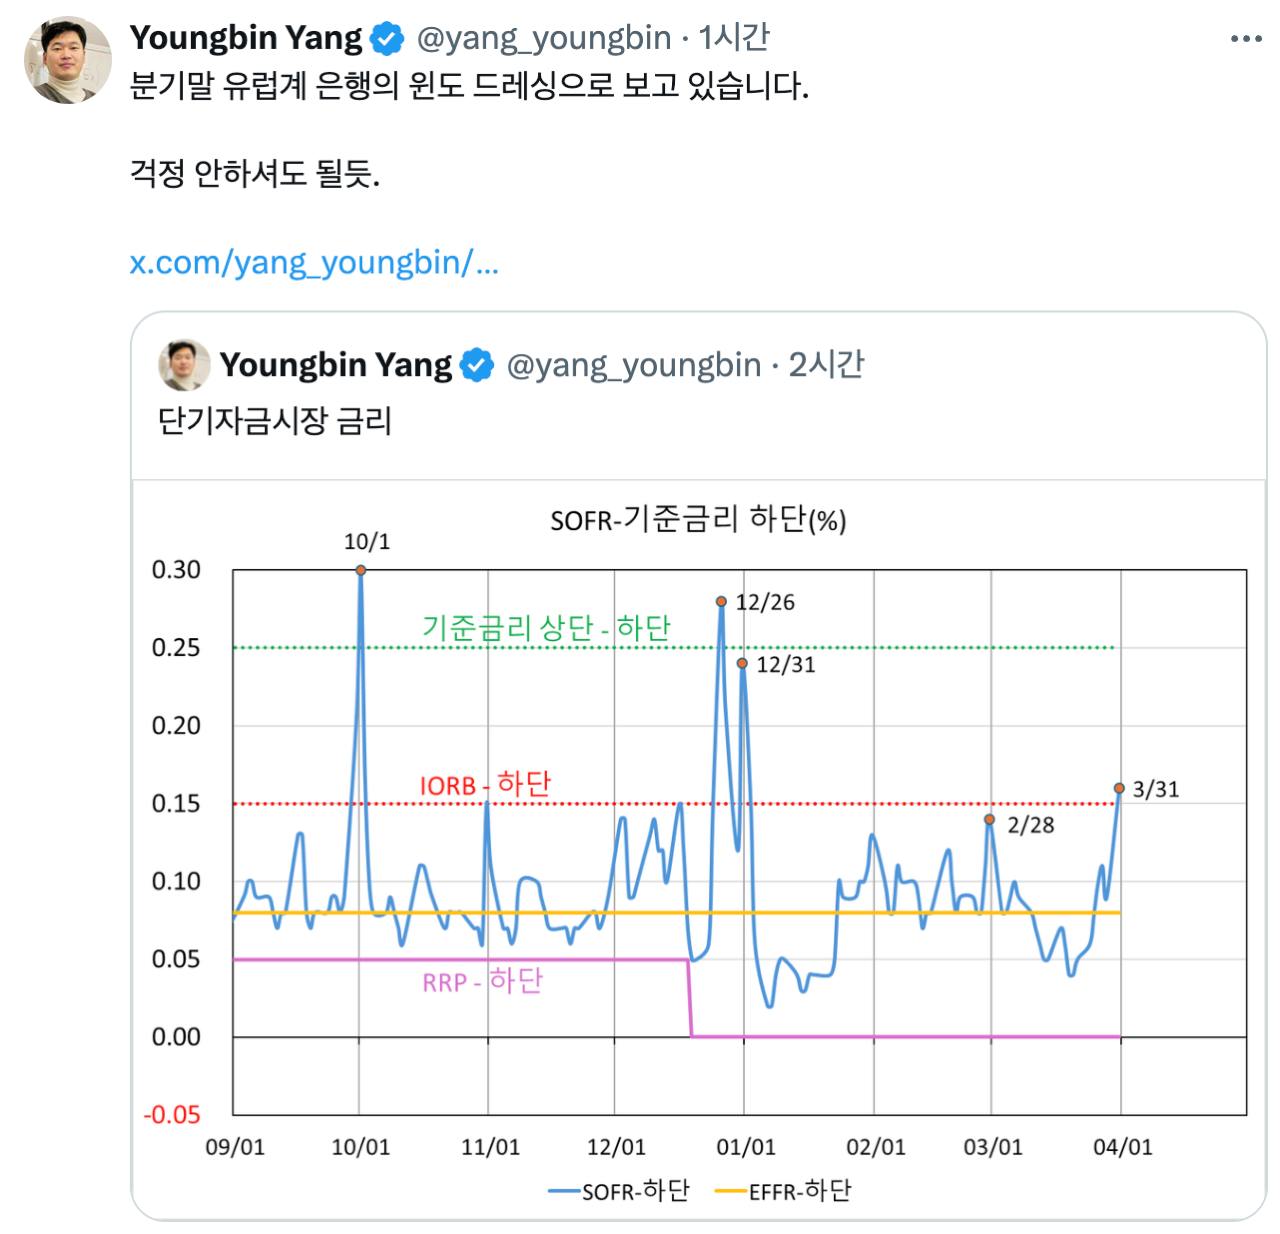Select the data point marked 3/31

1118,789
